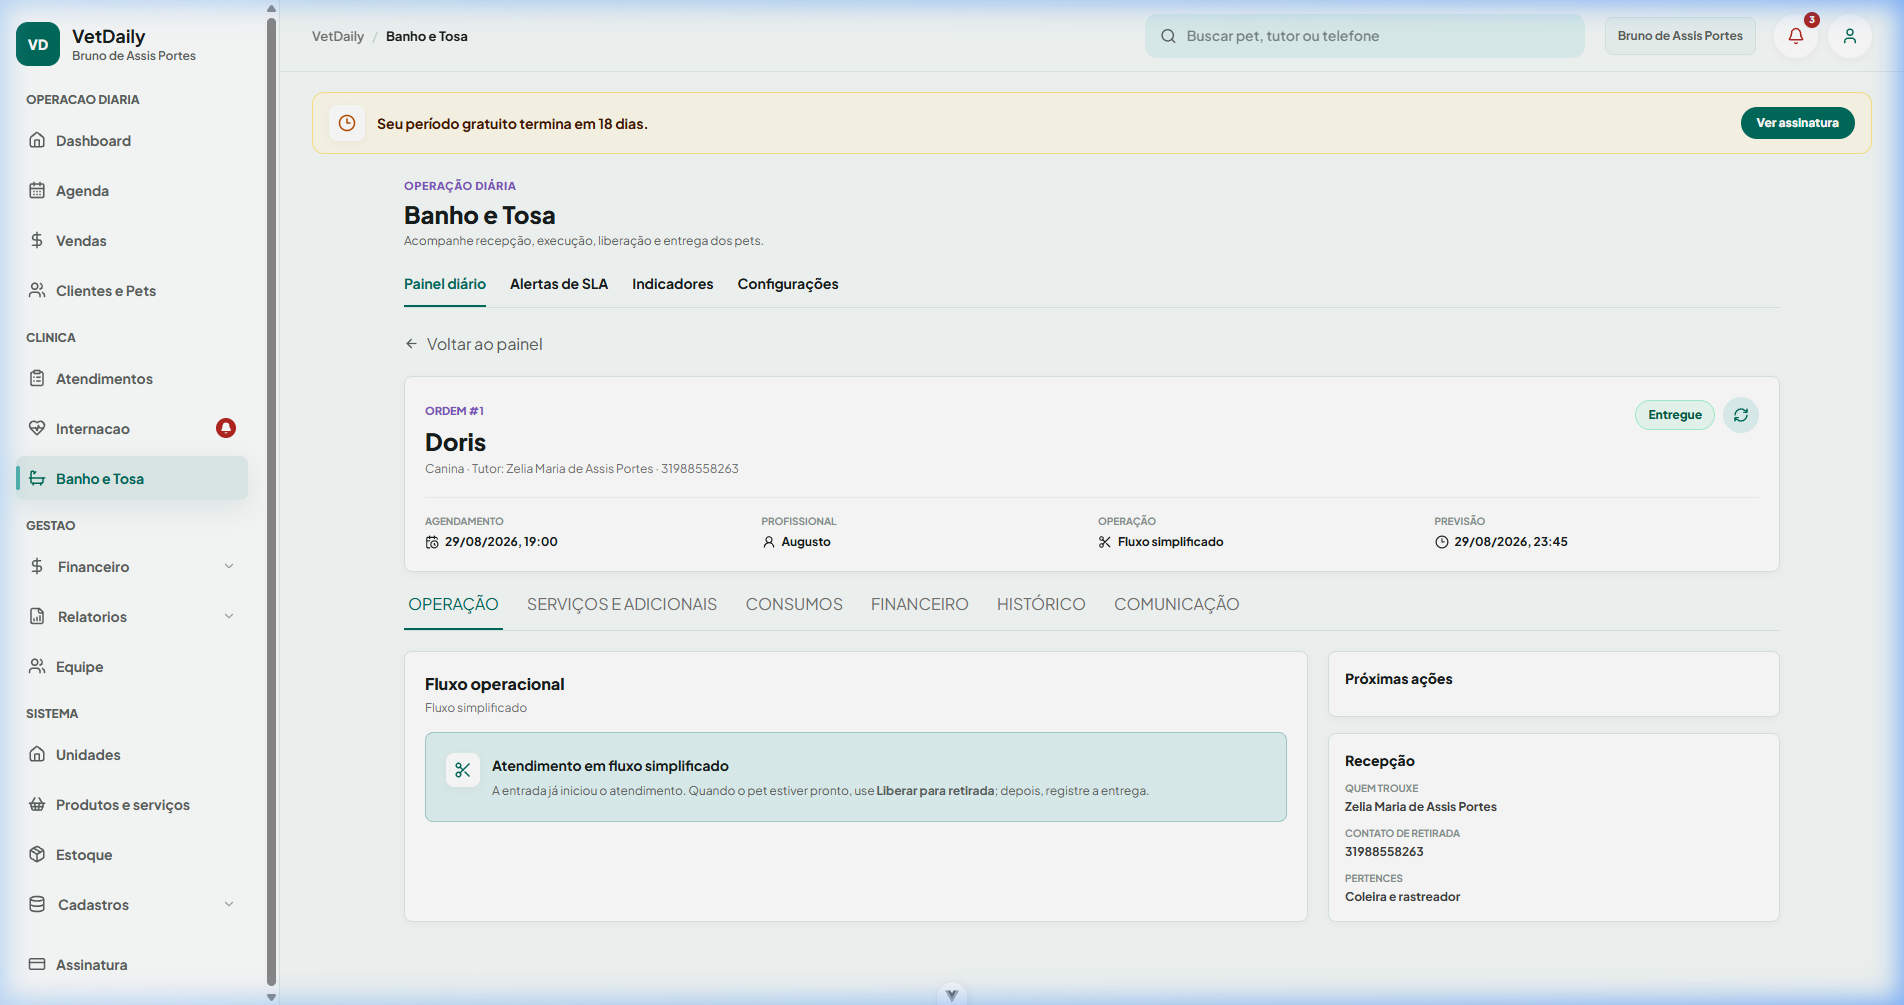The height and width of the screenshot is (1005, 1904).
Task: Open Equipe in the Gestao group
Action: [132, 667]
